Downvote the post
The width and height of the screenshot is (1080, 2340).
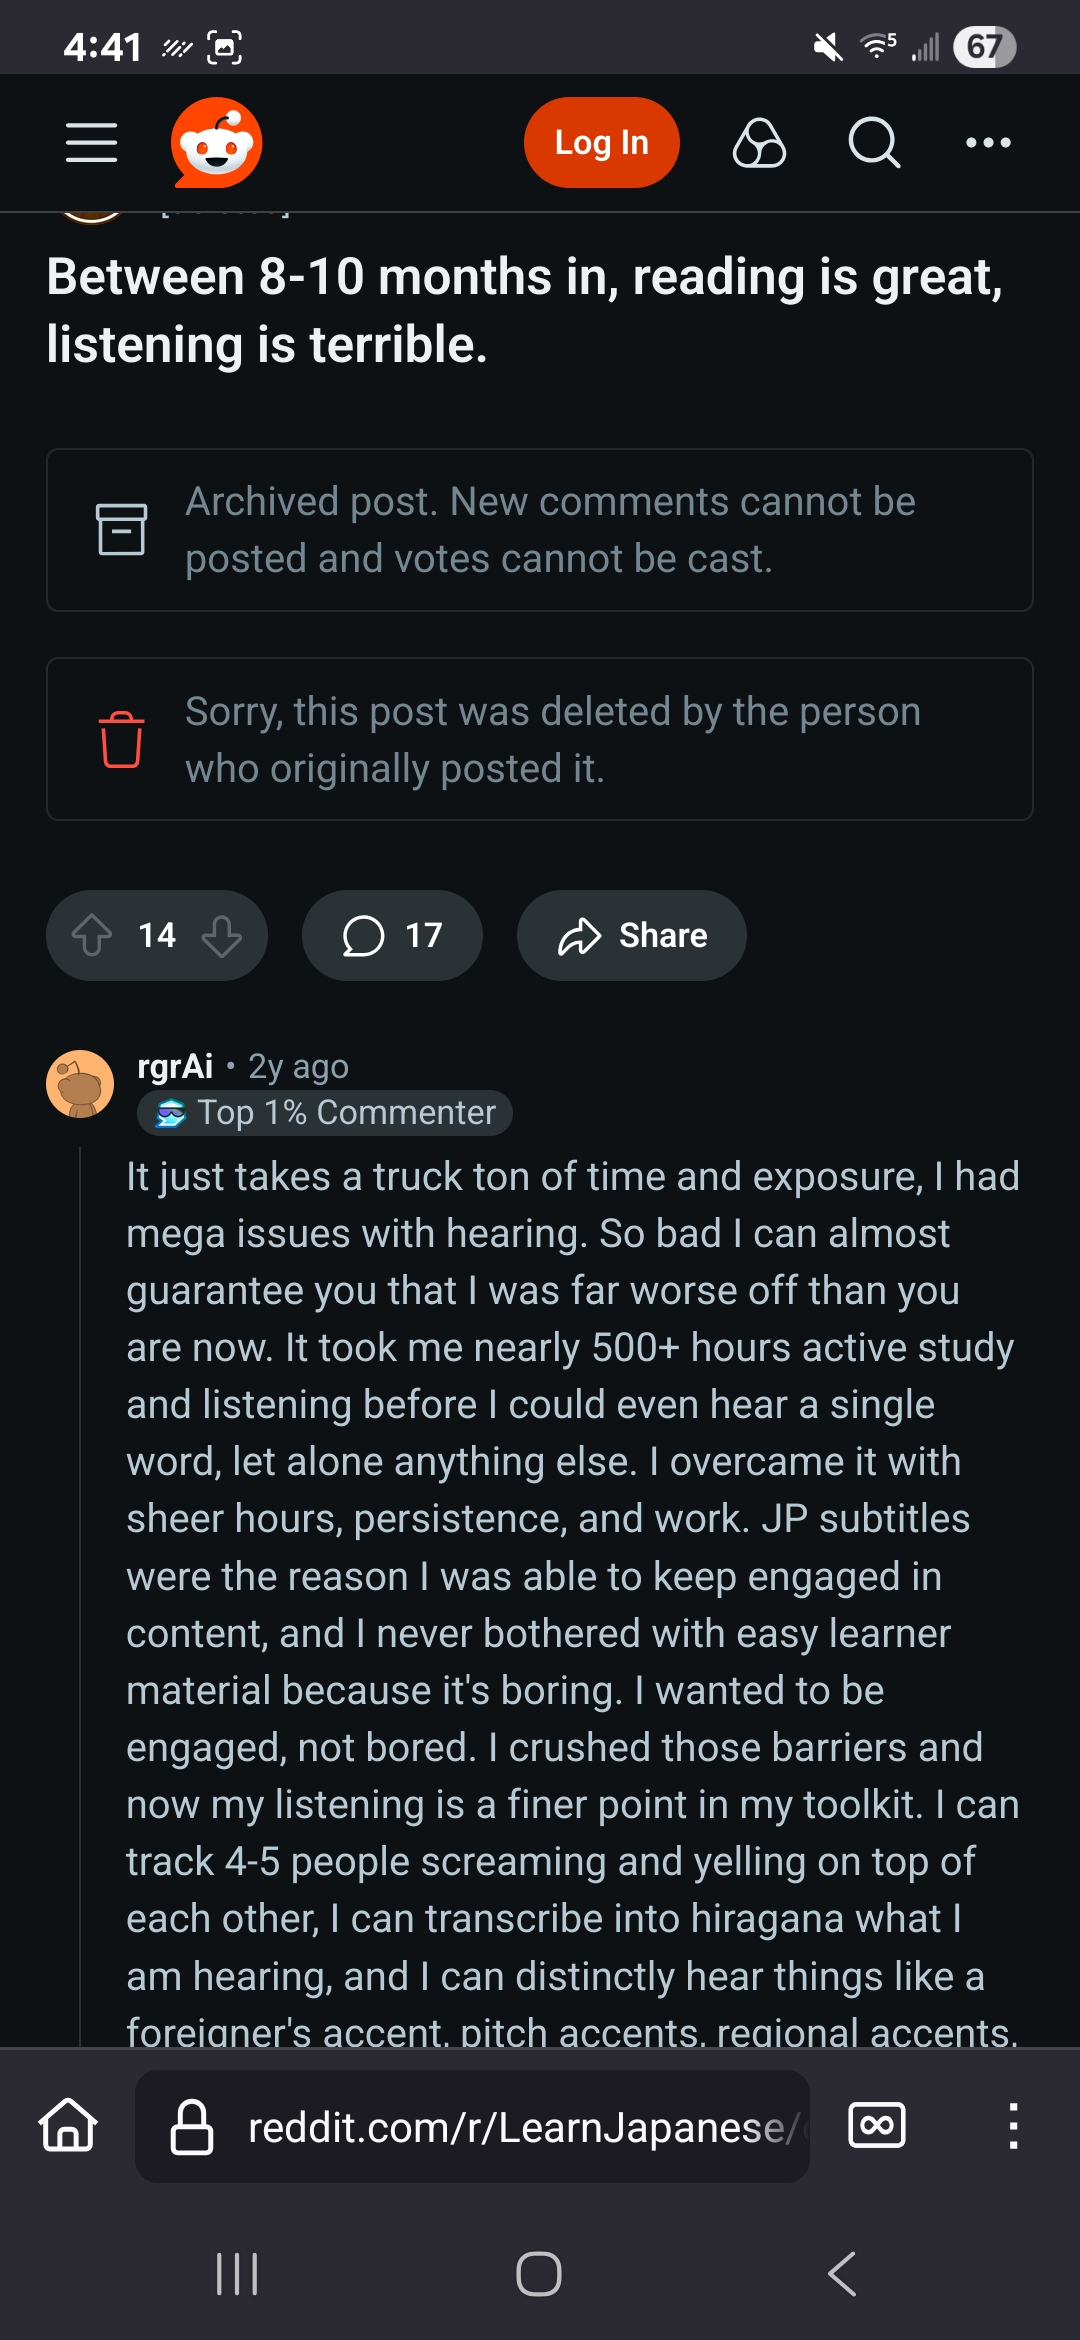click(221, 936)
